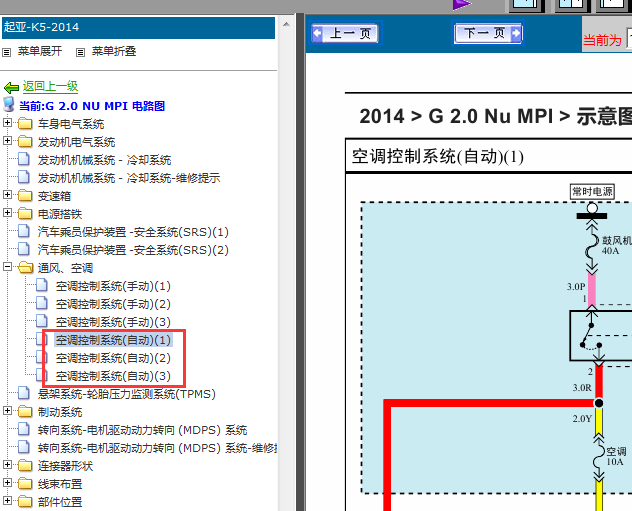Click 菜单展开 to expand all menus
The height and width of the screenshot is (511, 632).
pos(40,51)
